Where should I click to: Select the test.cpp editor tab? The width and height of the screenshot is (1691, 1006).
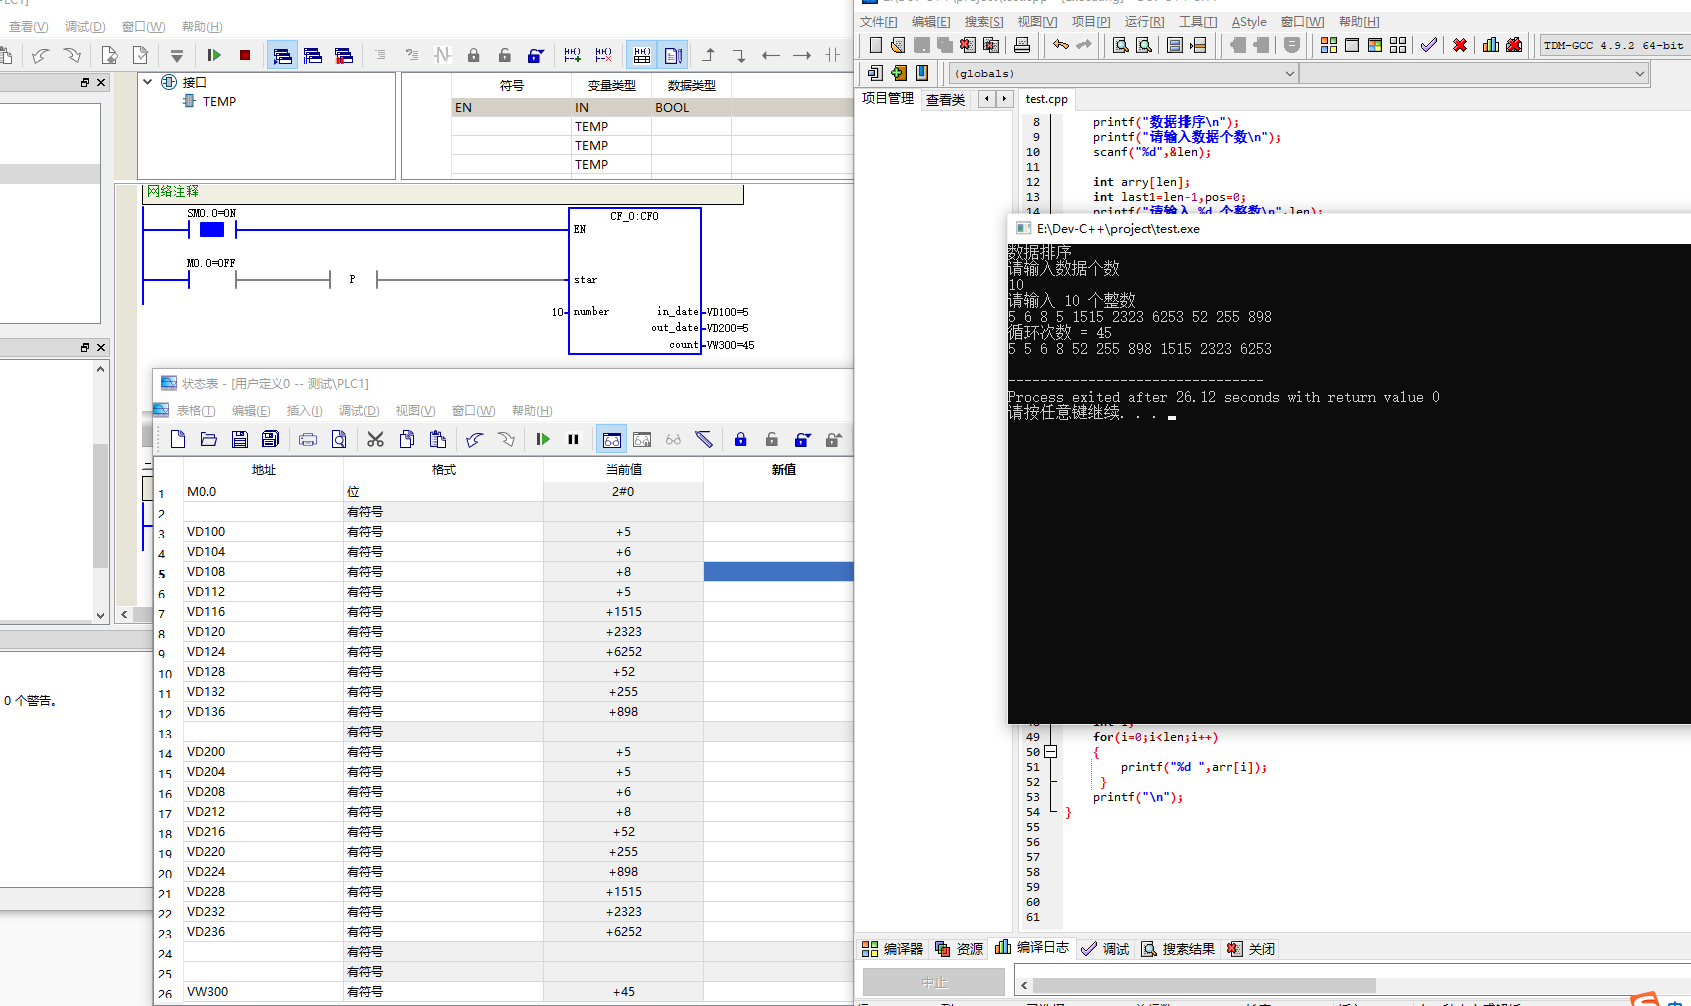[1046, 99]
